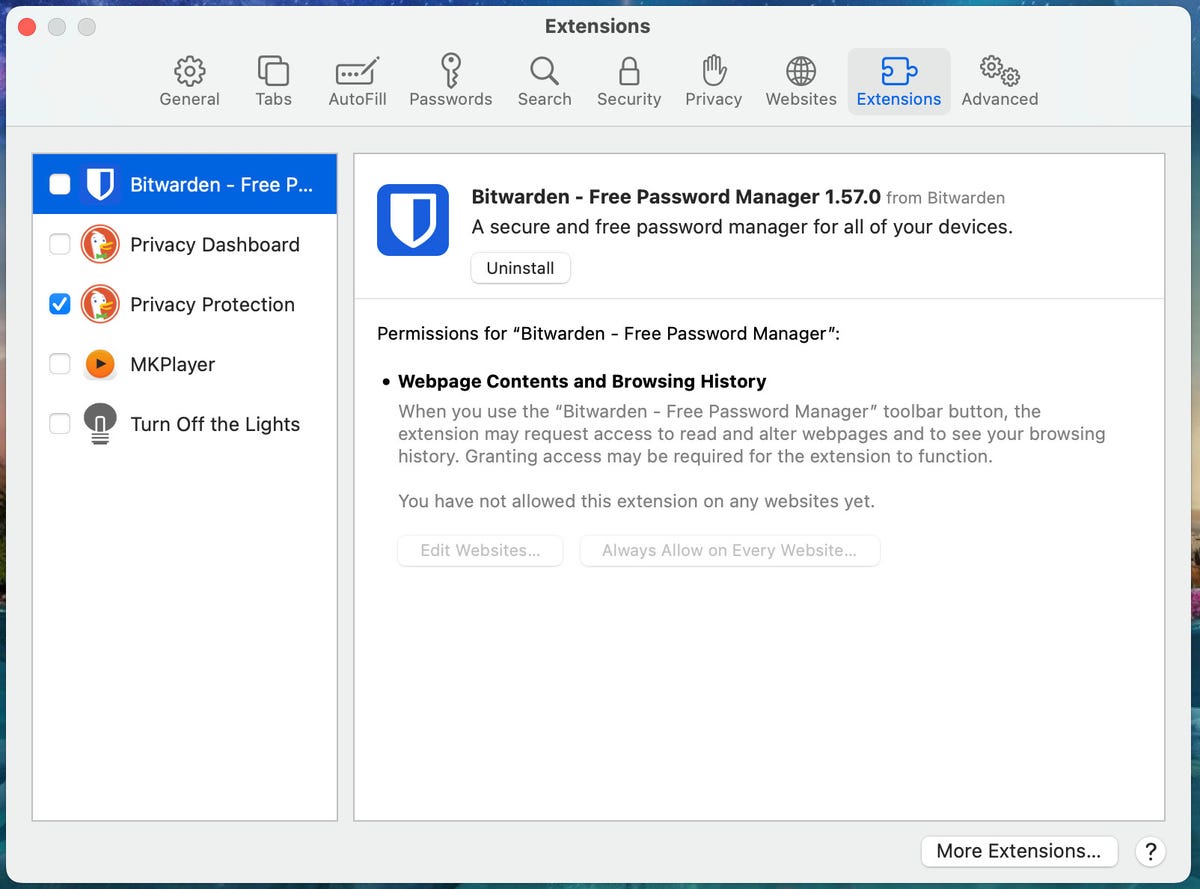The height and width of the screenshot is (889, 1200).
Task: Open help with the question mark button
Action: (x=1150, y=851)
